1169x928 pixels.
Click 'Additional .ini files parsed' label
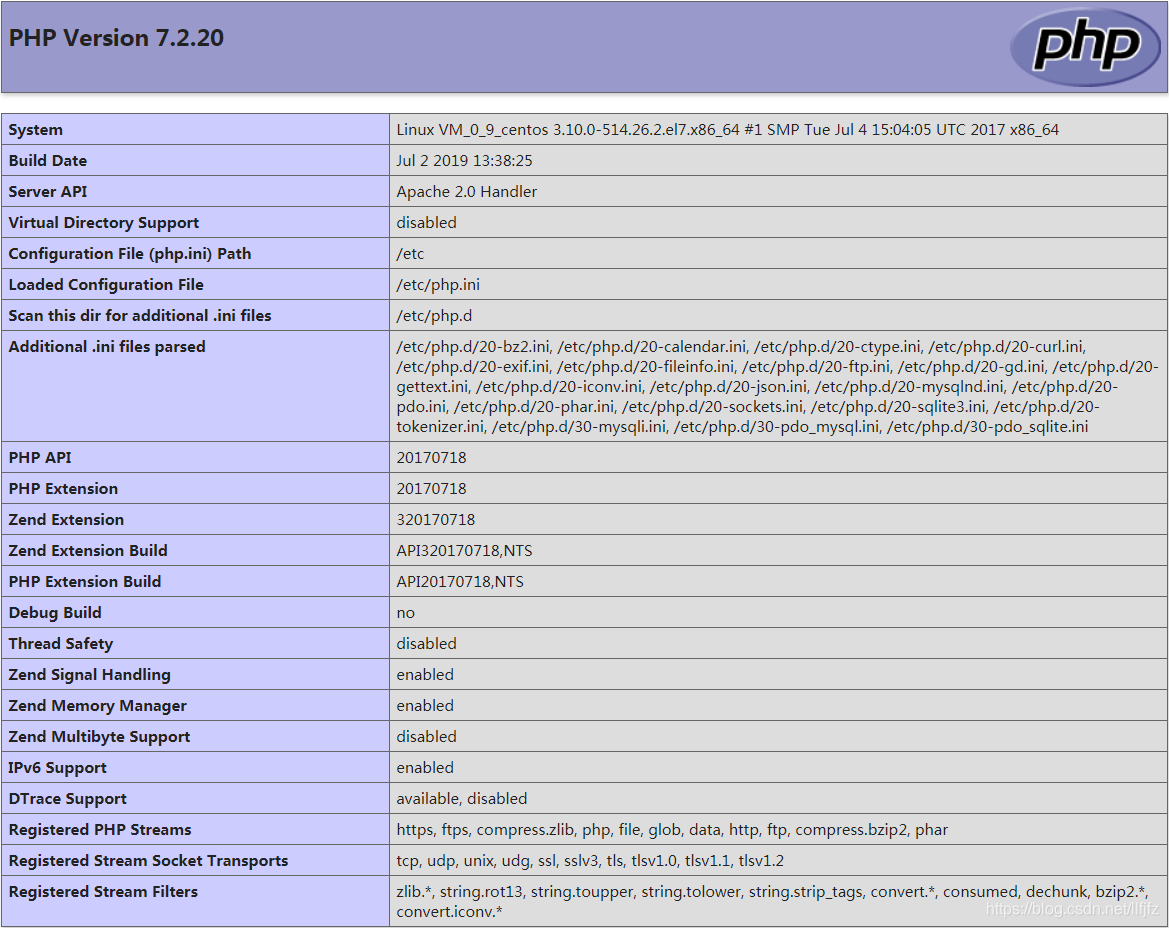click(107, 347)
